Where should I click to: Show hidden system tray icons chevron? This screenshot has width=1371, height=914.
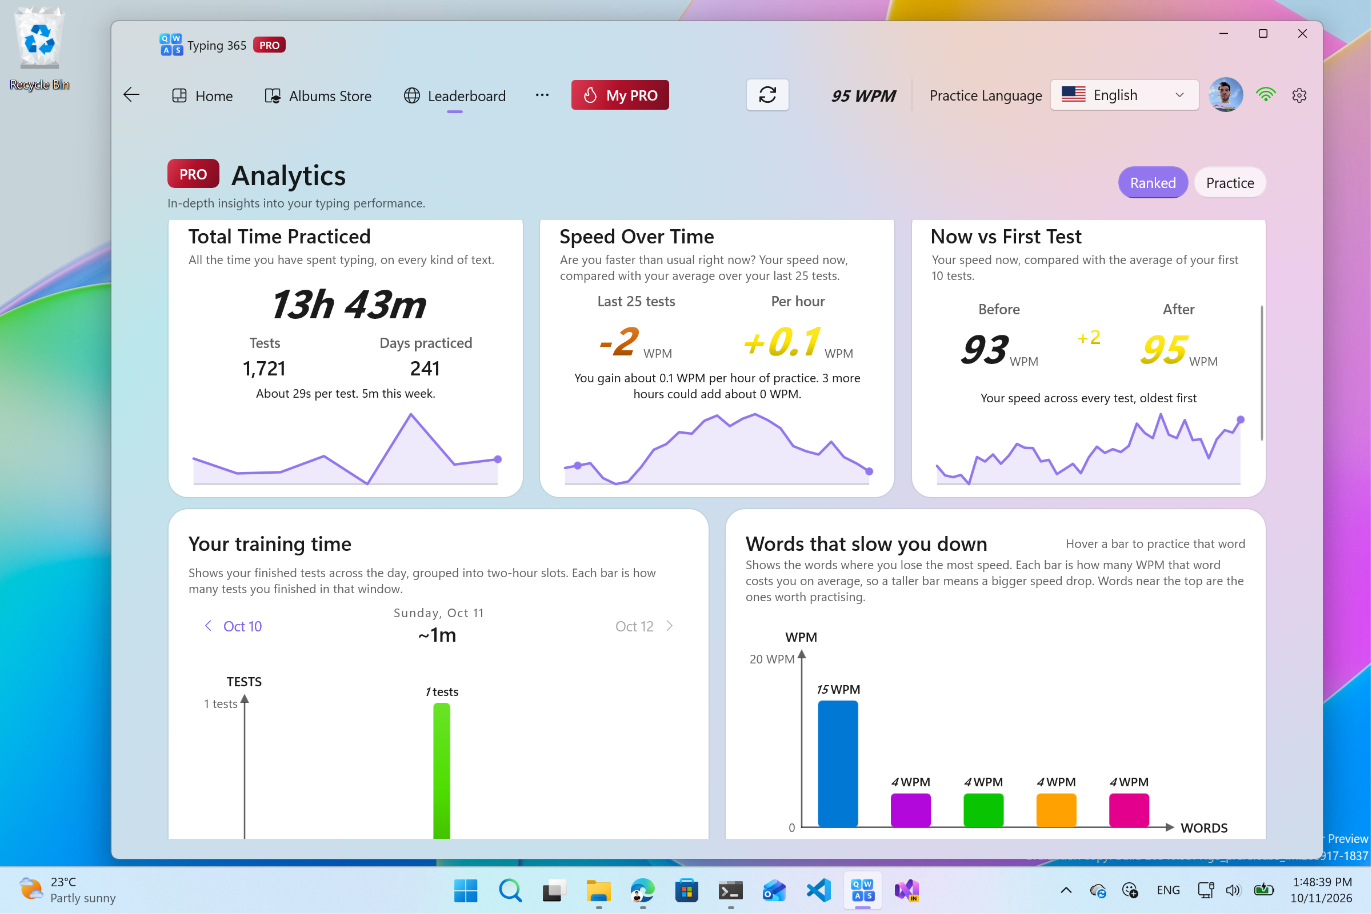(1066, 890)
